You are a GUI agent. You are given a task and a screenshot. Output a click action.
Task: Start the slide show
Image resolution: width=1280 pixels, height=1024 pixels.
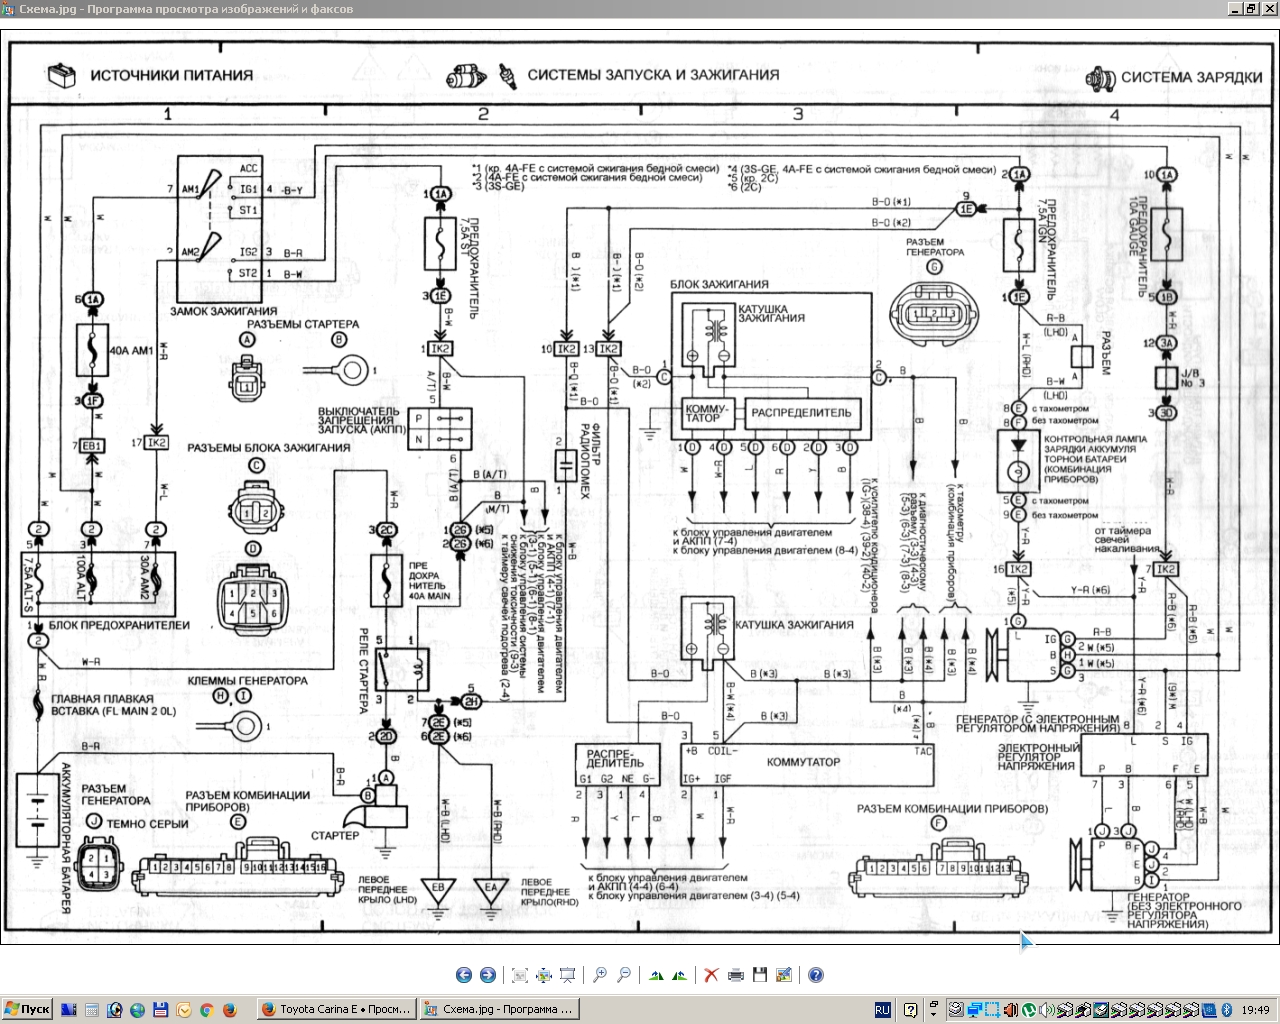(x=567, y=975)
